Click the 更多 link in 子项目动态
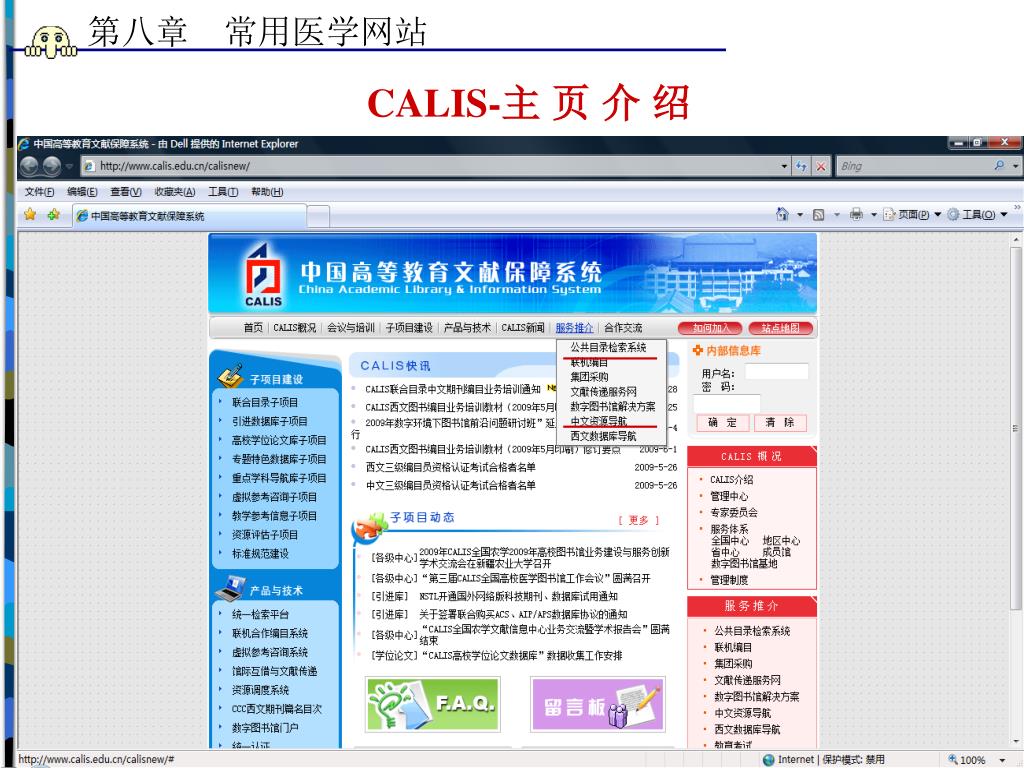The width and height of the screenshot is (1024, 768). tap(638, 520)
